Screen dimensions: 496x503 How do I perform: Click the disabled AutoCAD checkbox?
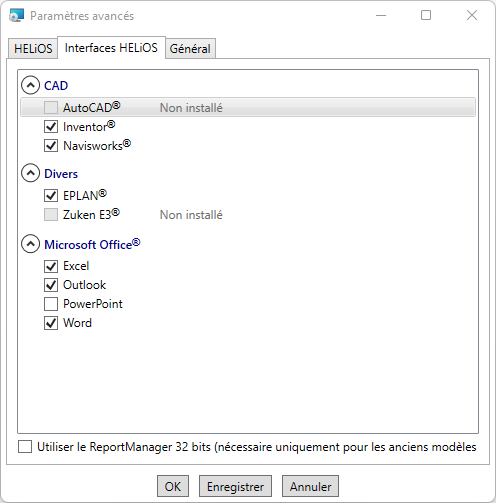click(51, 108)
